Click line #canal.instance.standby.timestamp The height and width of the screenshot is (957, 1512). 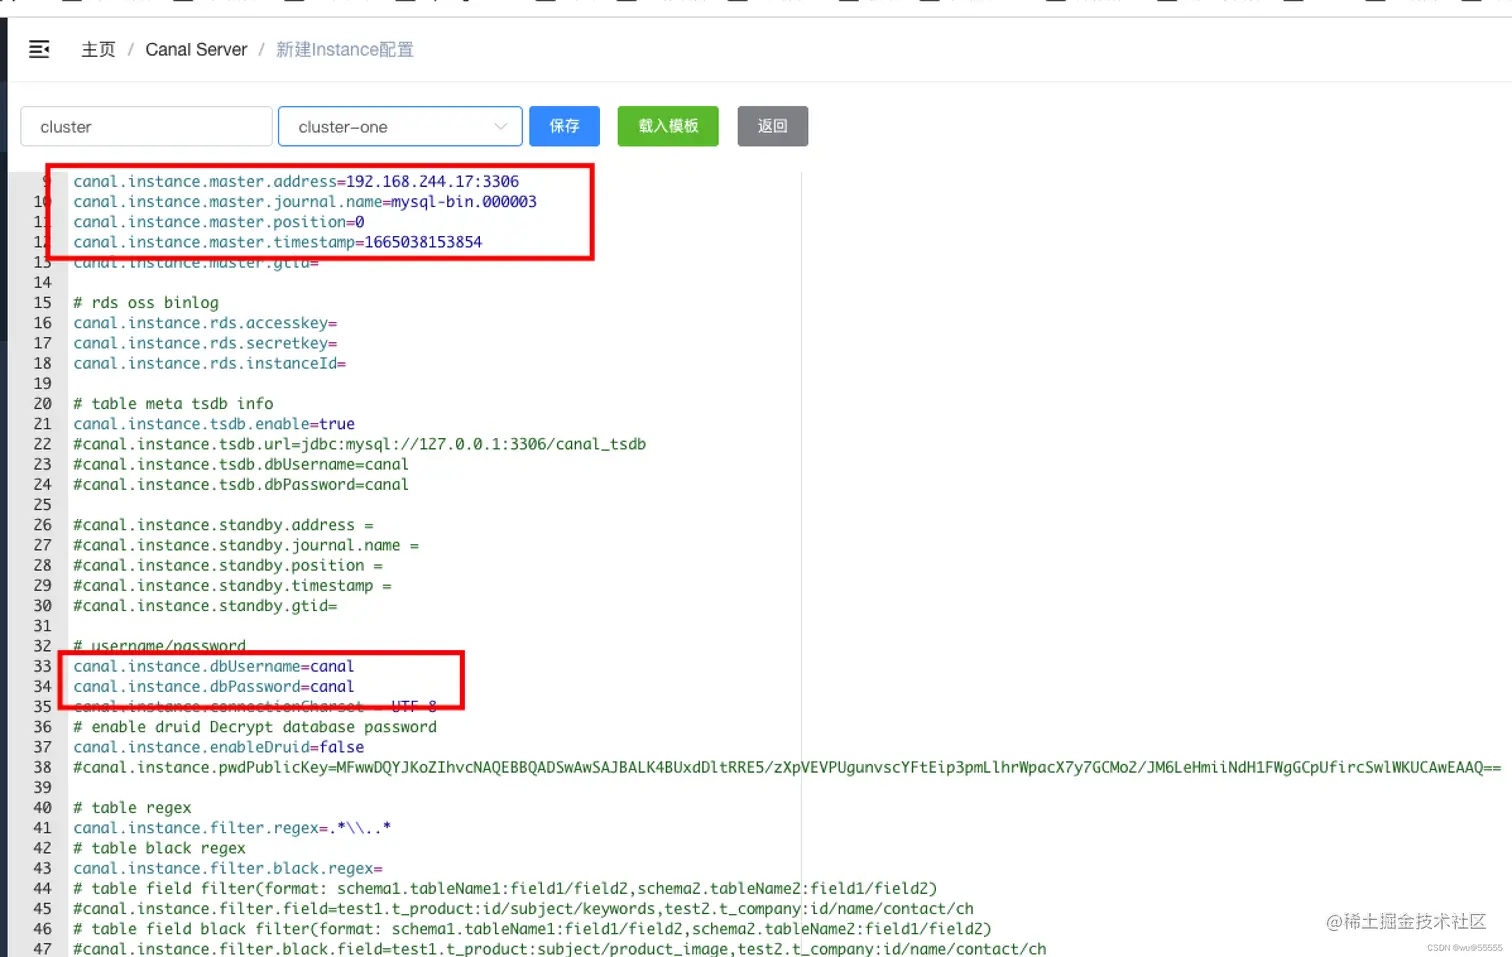coord(232,585)
